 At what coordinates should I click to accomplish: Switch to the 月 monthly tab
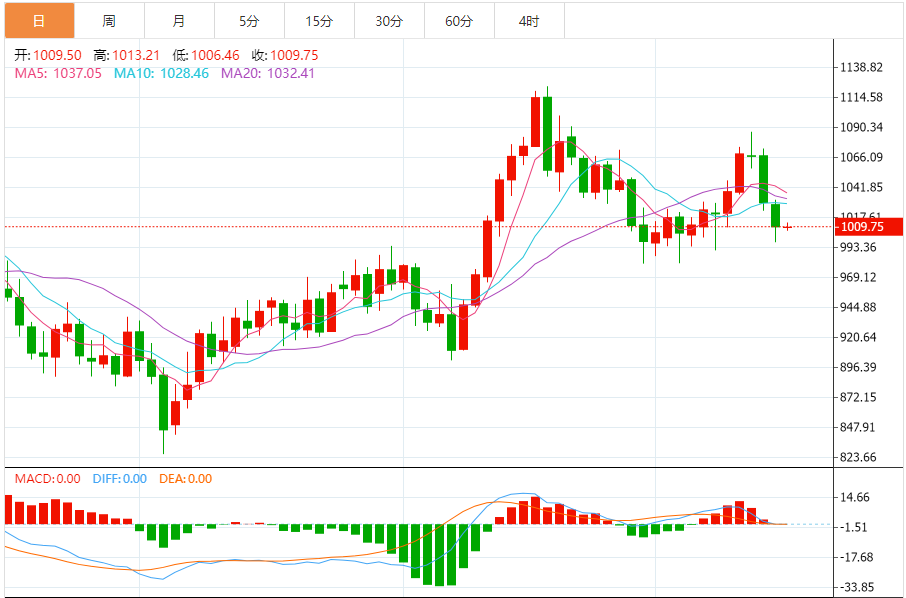coord(179,21)
